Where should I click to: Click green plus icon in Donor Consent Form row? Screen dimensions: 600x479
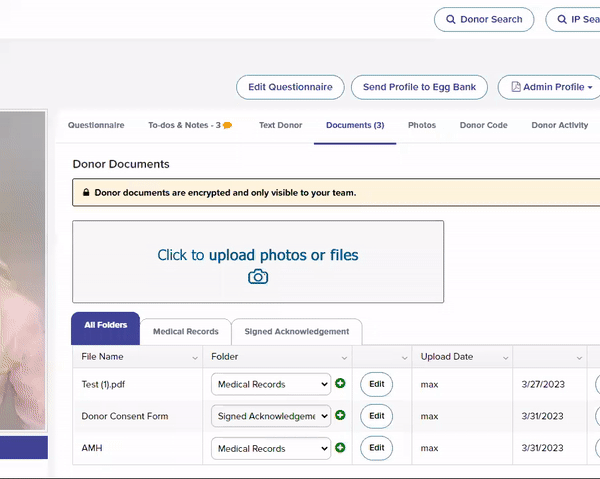tap(340, 416)
